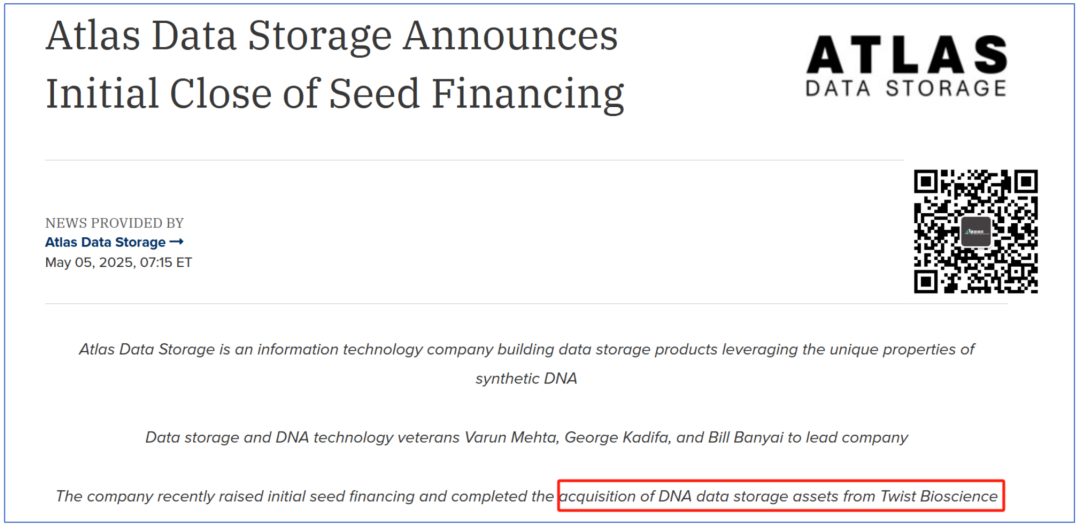Click the "NEWS PROVIDED BY" label
This screenshot has height=527, width=1080.
tap(115, 223)
